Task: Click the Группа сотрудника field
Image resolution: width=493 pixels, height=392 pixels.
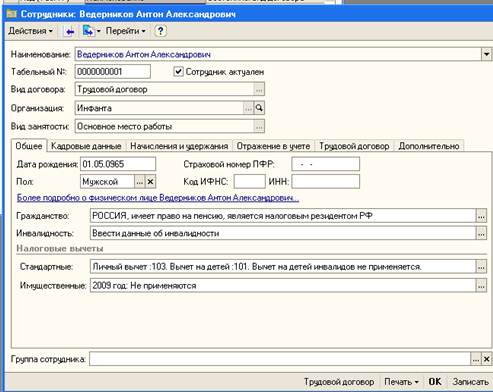Action: tap(280, 359)
